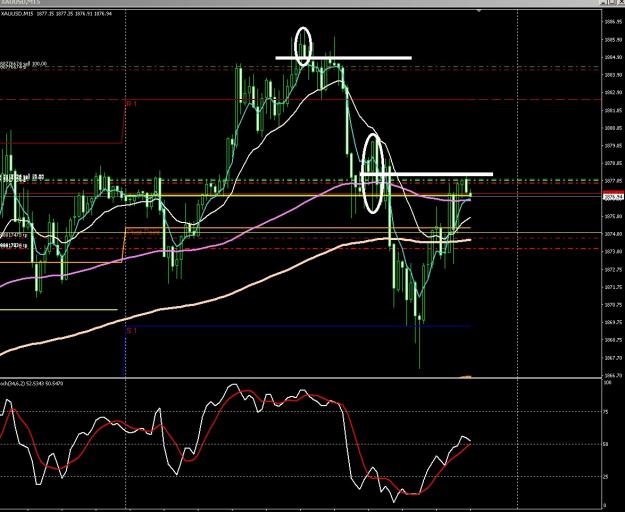Select the R1 pivot level label
The image size is (625, 512).
(x=131, y=104)
